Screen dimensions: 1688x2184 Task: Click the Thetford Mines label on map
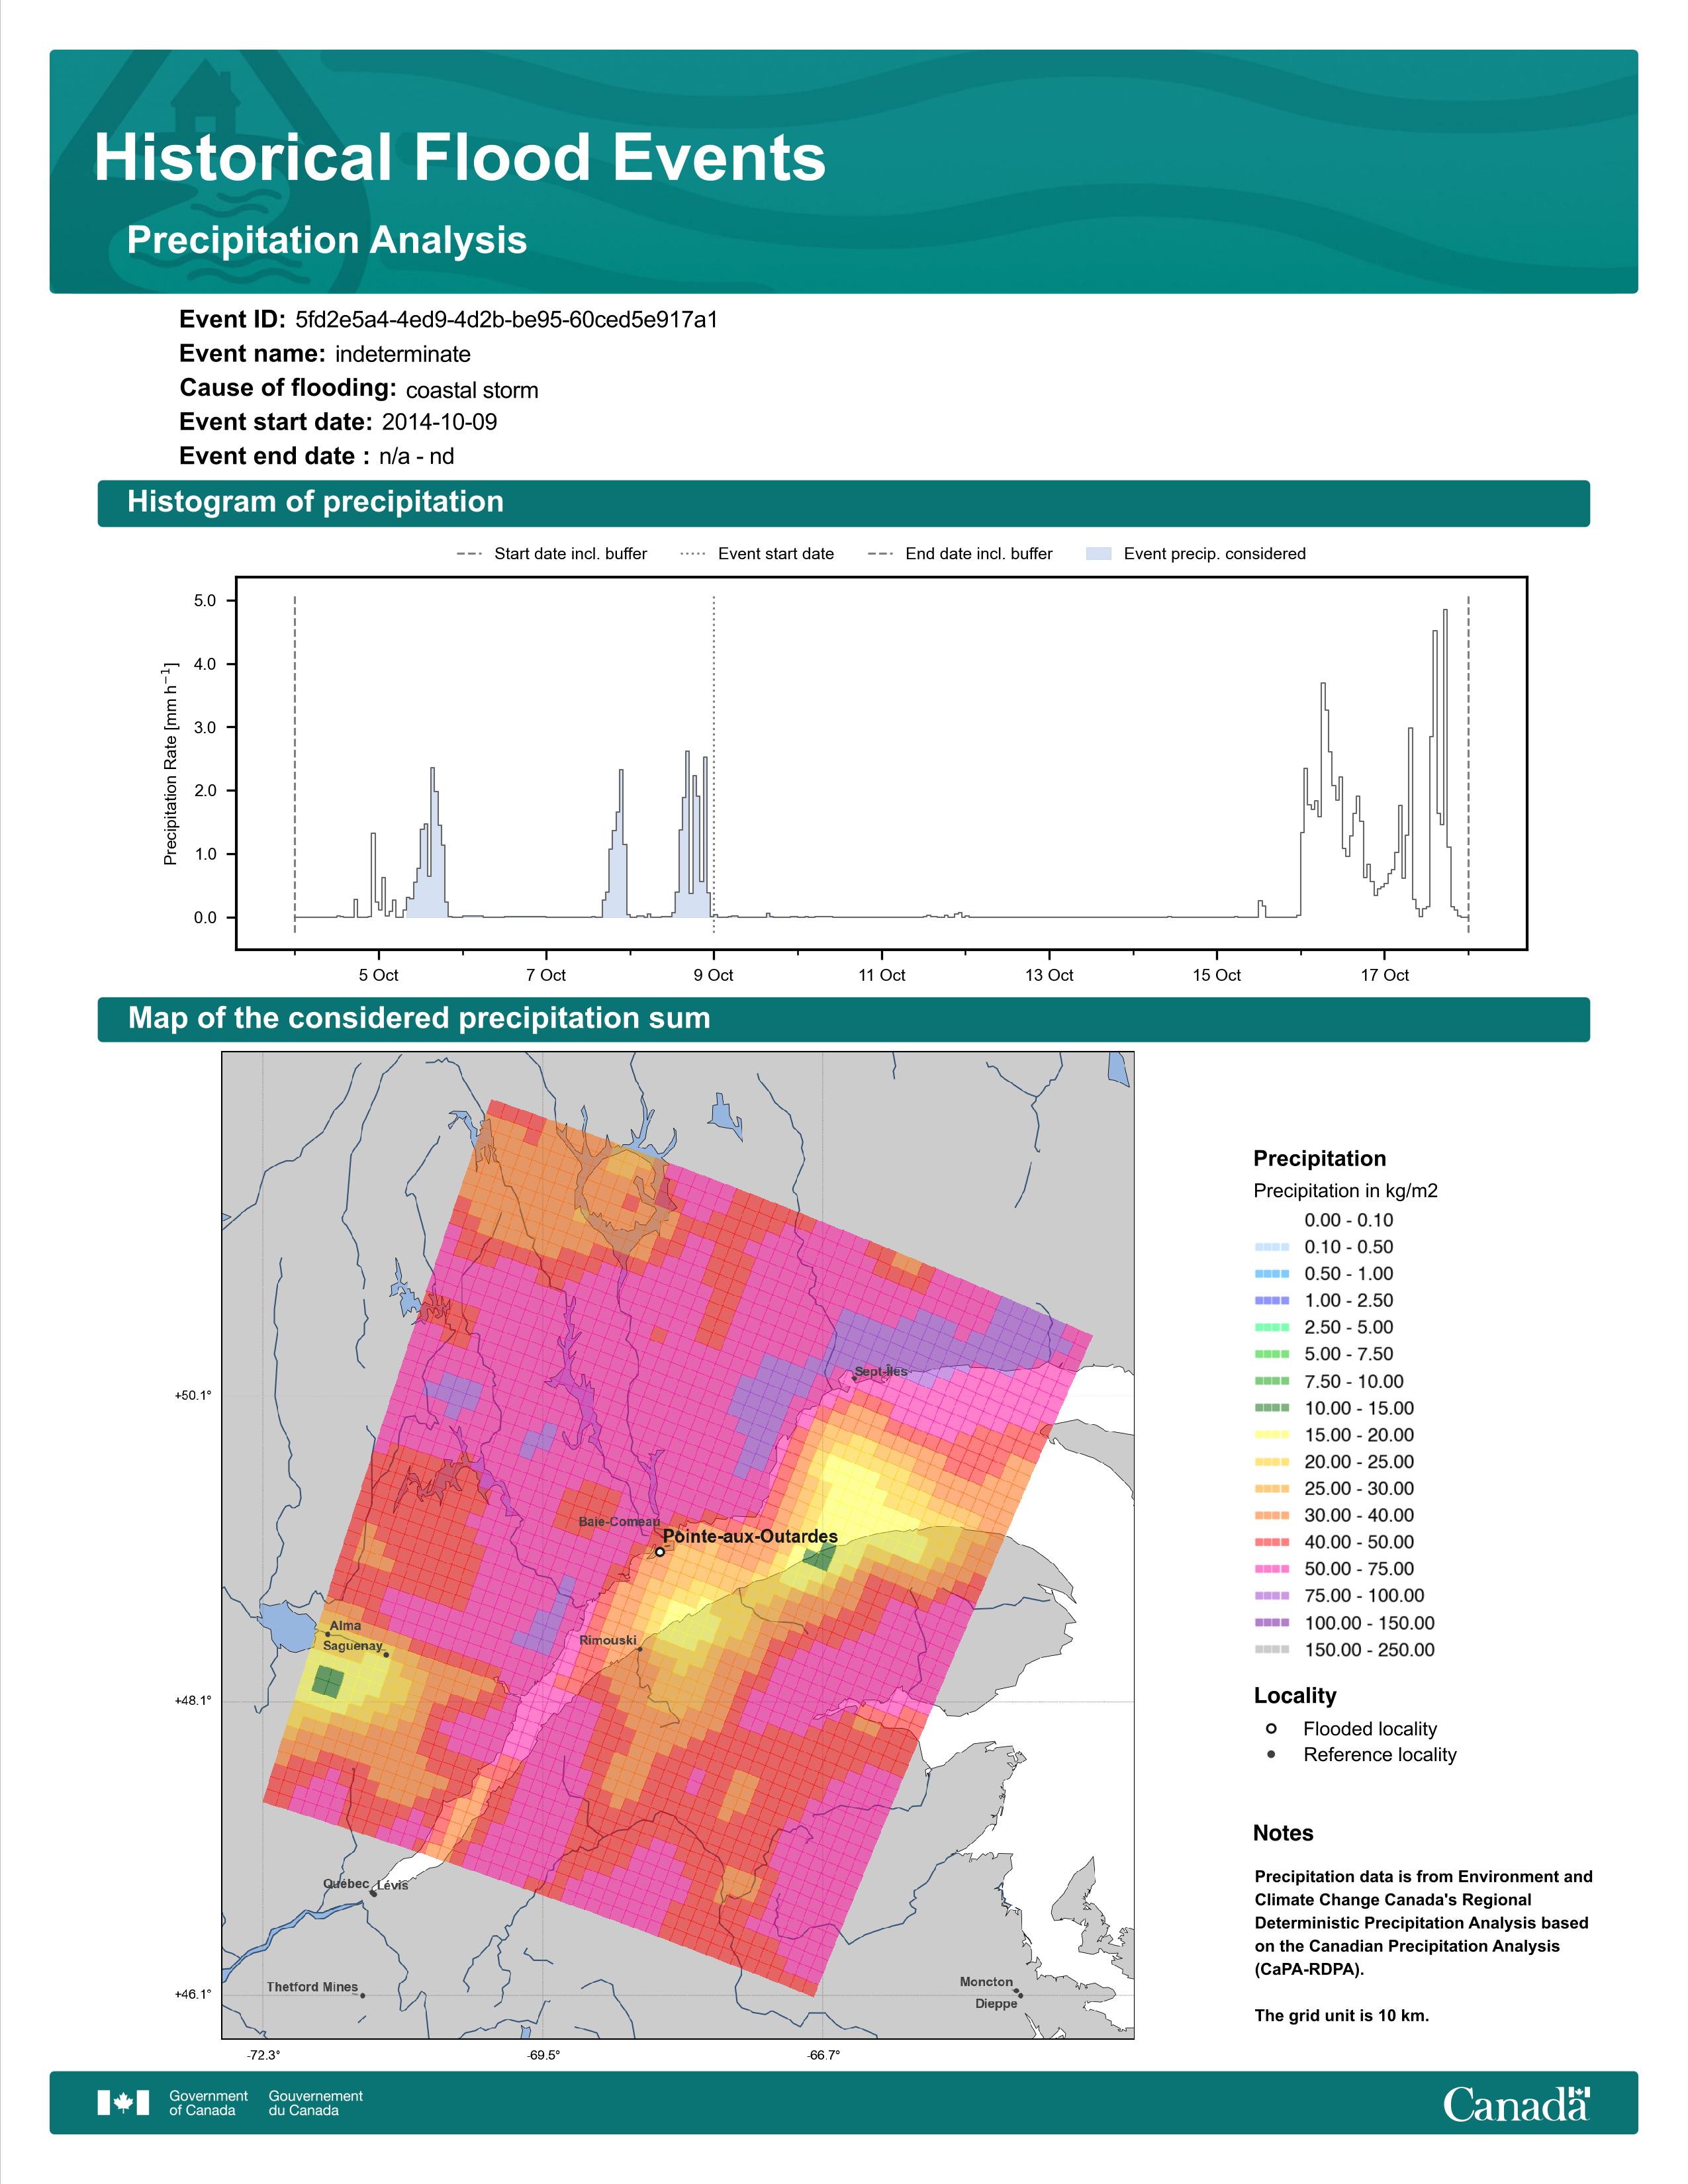click(x=312, y=1987)
